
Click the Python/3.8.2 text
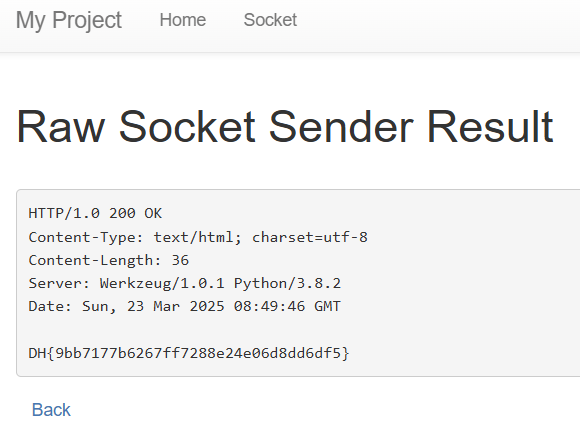pos(287,283)
